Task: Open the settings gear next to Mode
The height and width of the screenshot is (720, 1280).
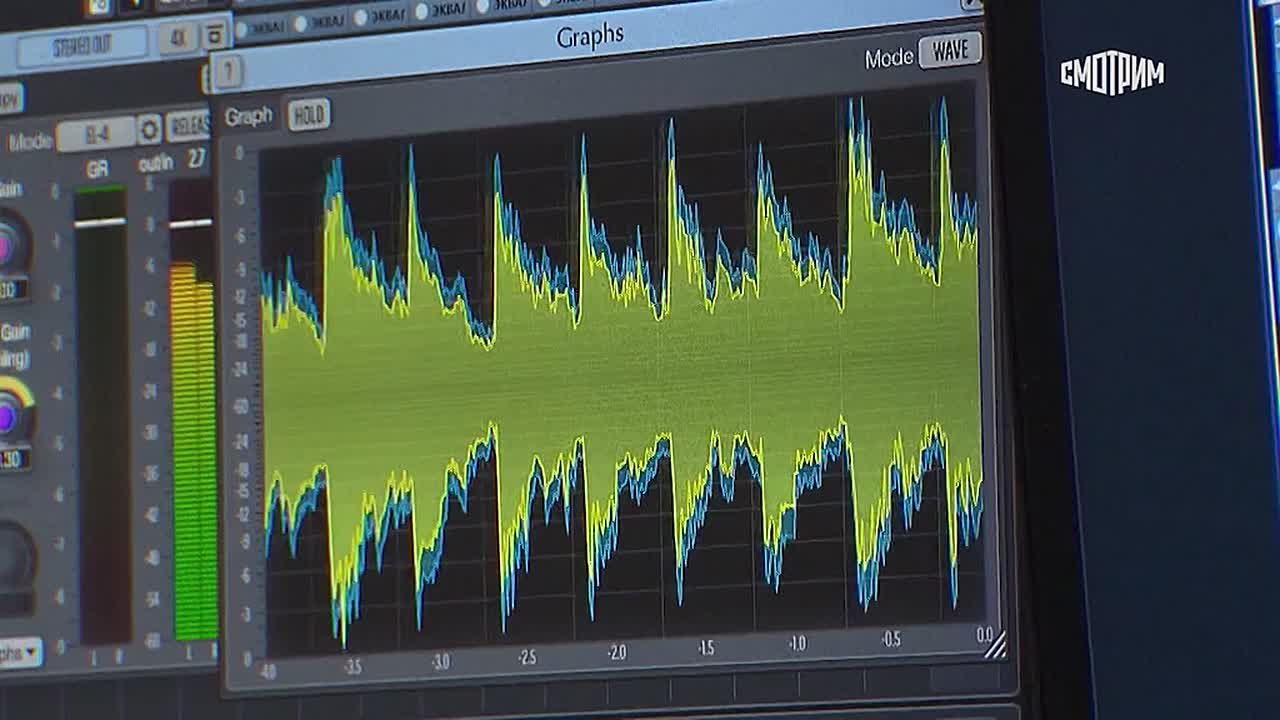Action: tap(149, 129)
